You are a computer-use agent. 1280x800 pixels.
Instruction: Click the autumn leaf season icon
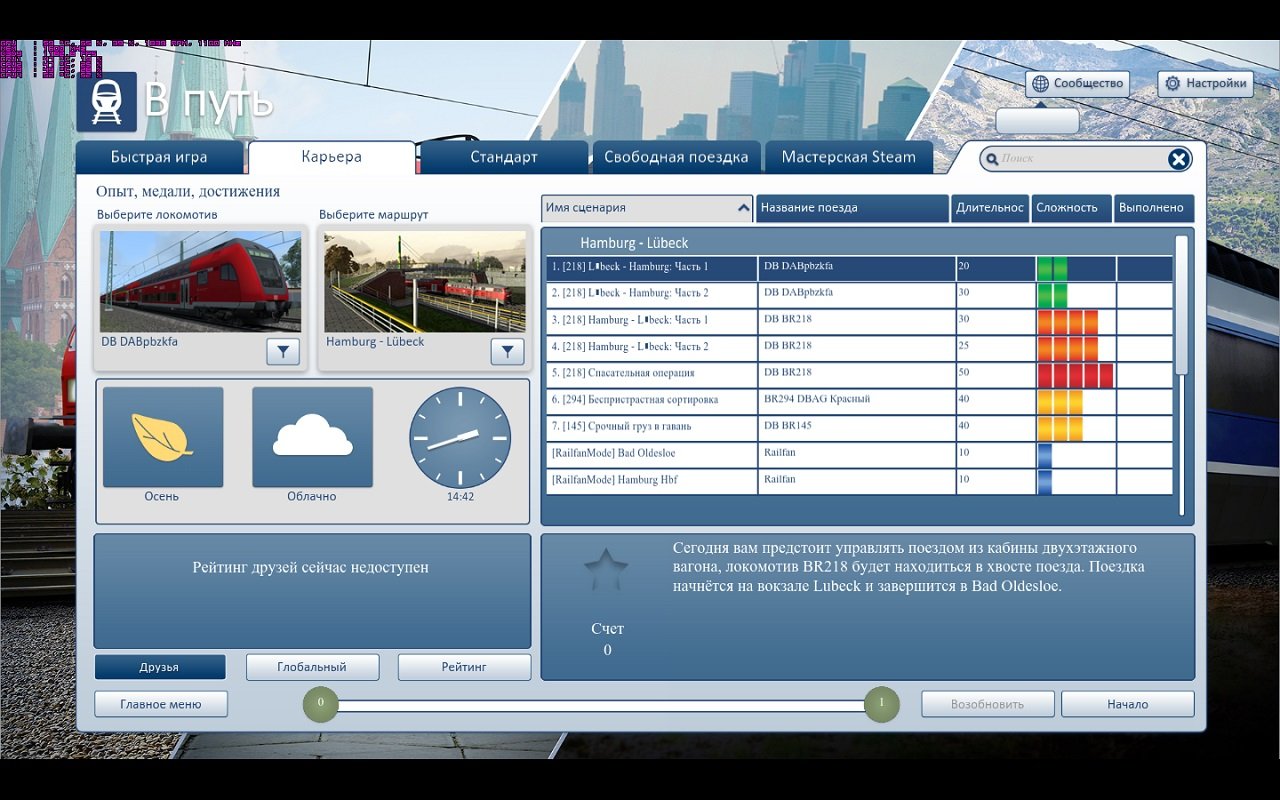pos(162,437)
